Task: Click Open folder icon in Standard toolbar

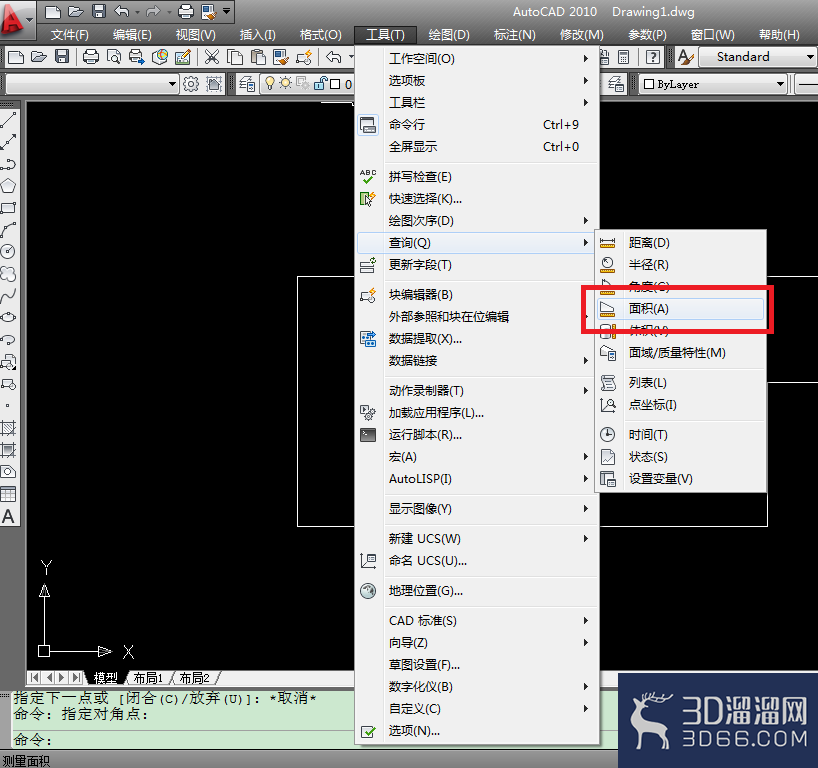Action: point(39,56)
